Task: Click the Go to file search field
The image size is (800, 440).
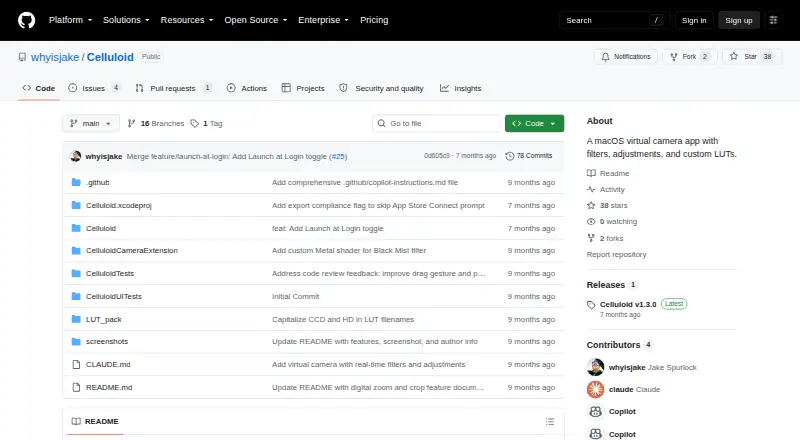Action: (437, 124)
